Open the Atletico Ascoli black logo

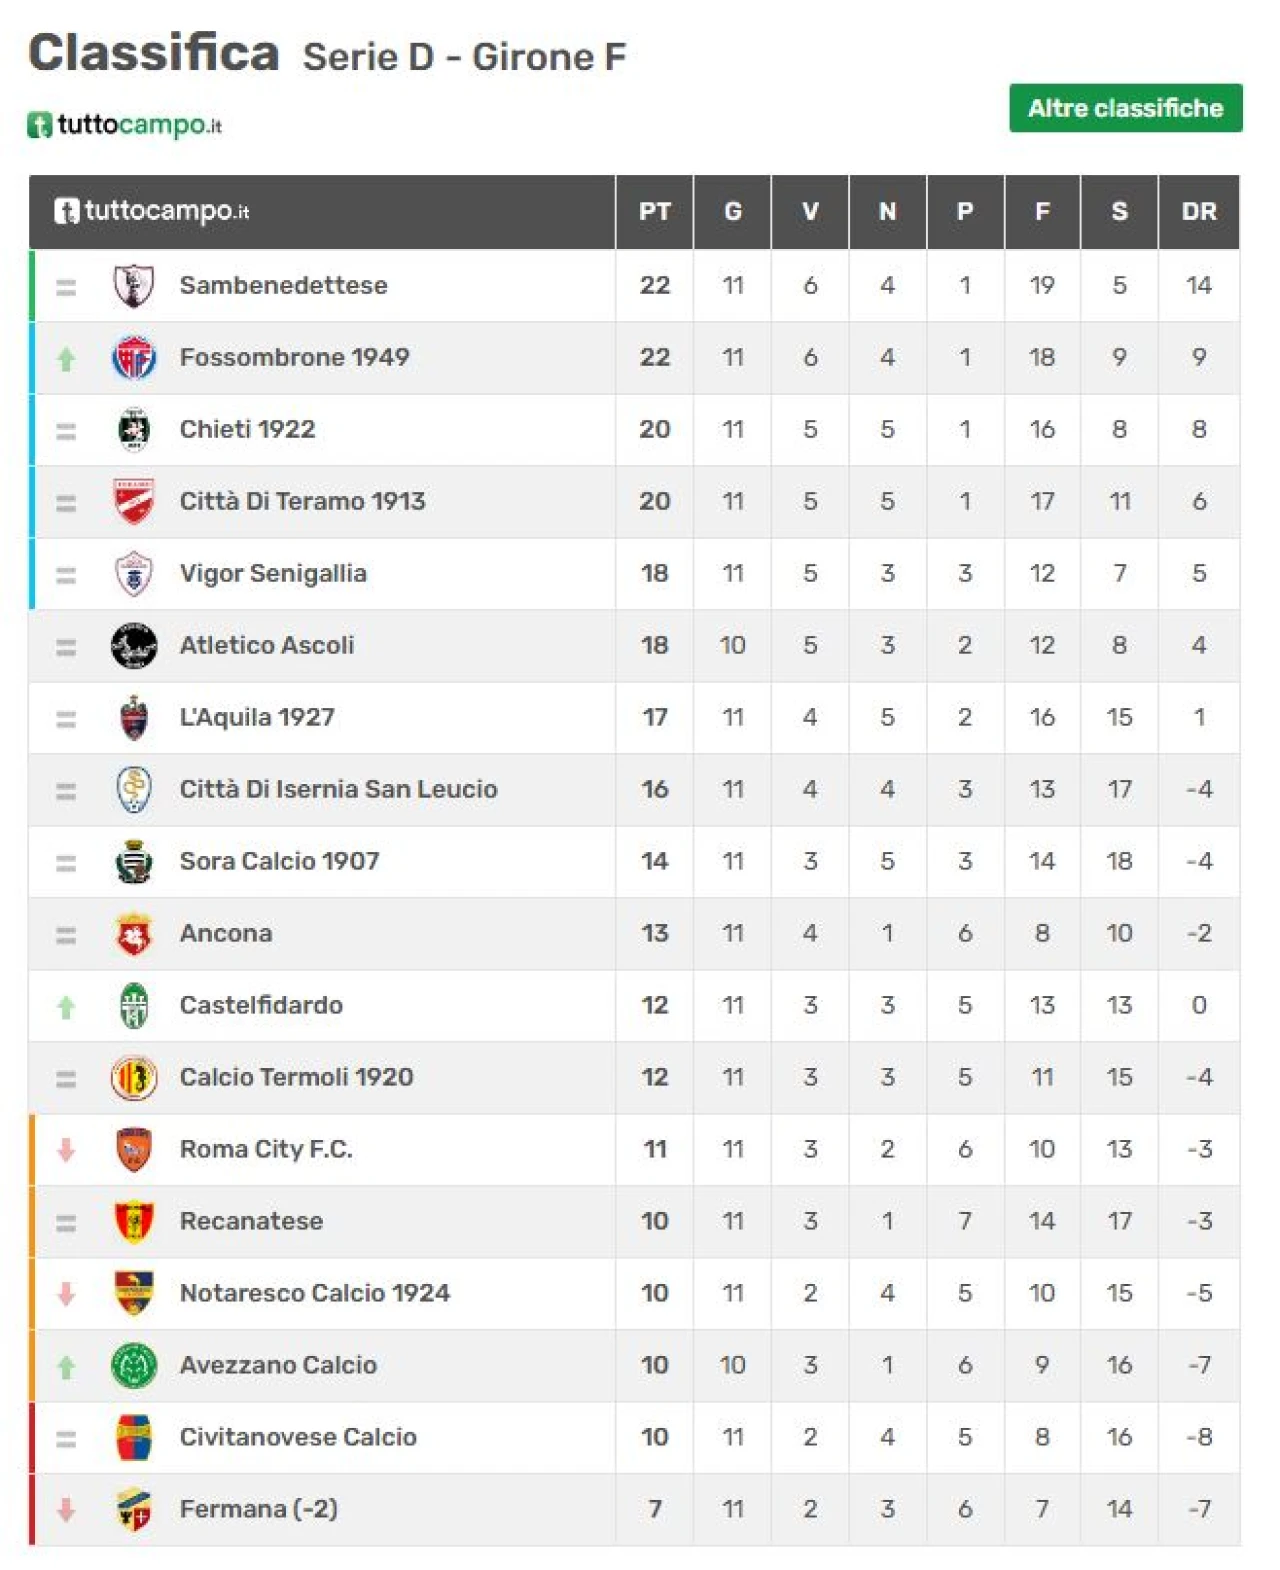[x=133, y=646]
